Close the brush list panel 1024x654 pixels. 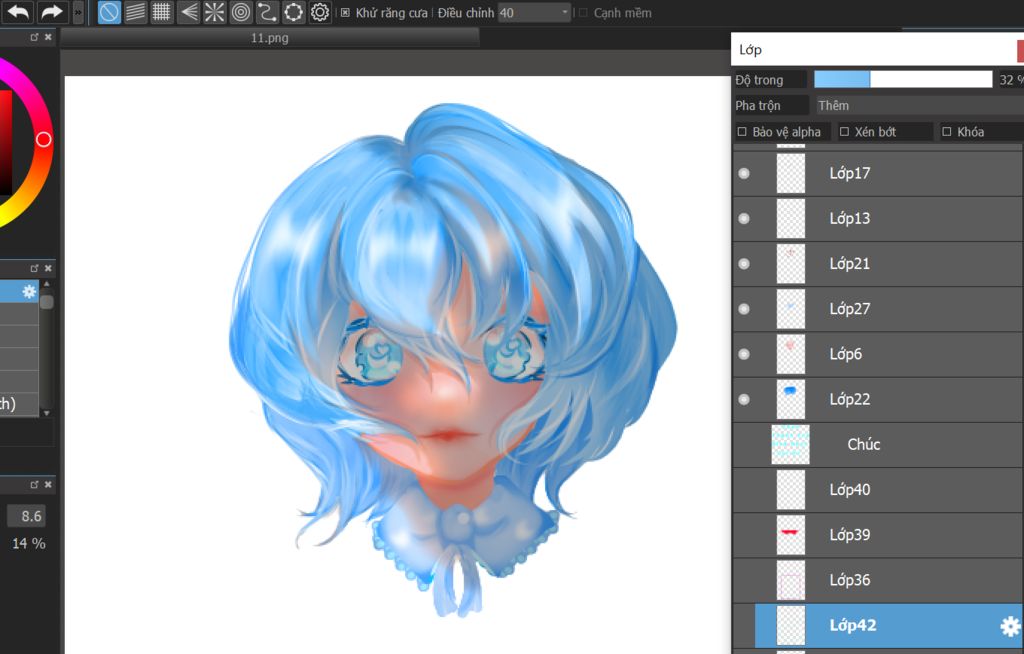point(48,269)
